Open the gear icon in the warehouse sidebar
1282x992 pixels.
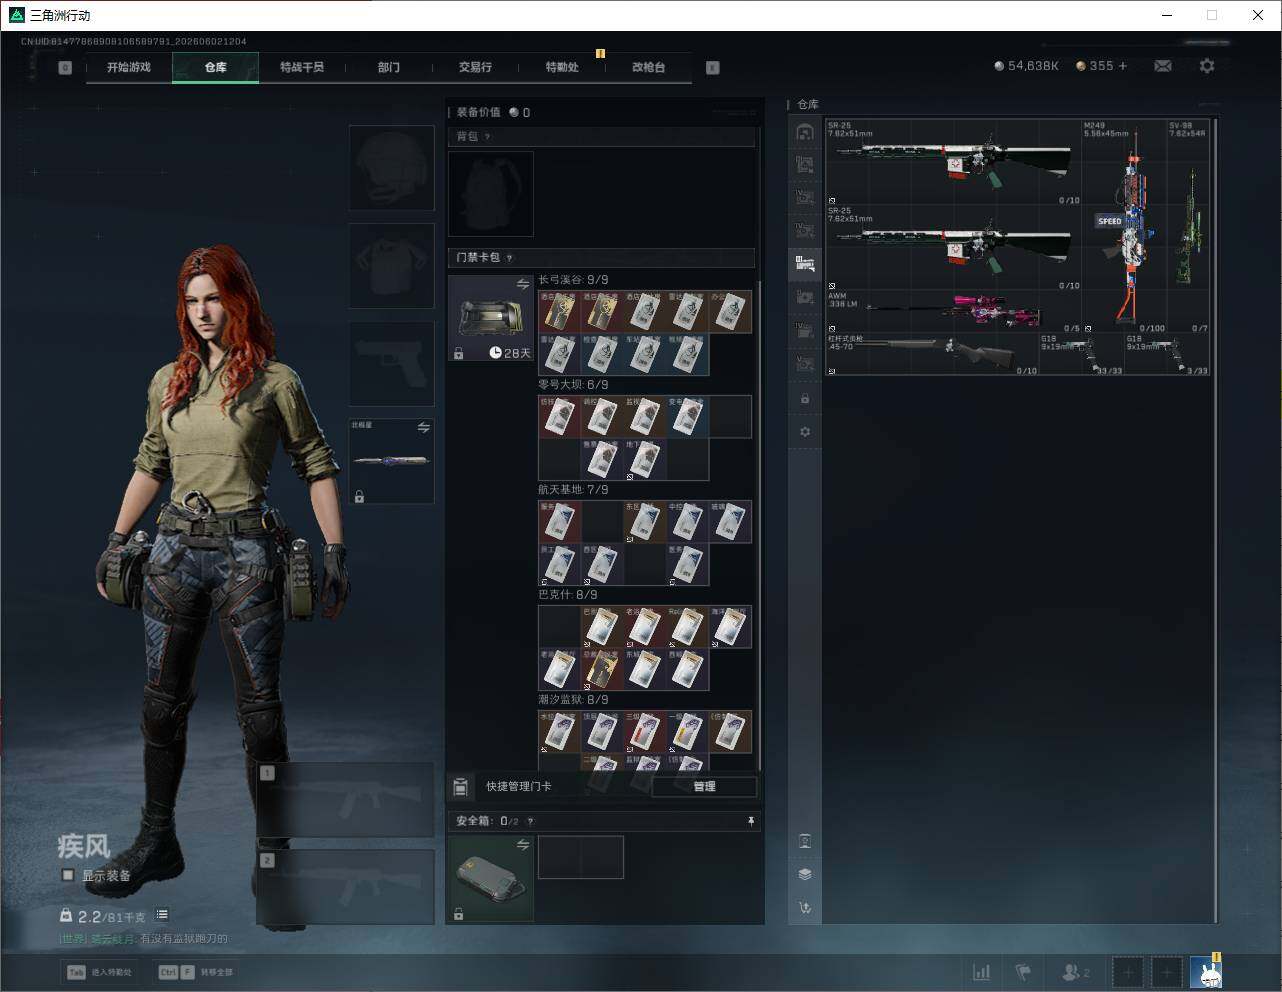point(805,432)
